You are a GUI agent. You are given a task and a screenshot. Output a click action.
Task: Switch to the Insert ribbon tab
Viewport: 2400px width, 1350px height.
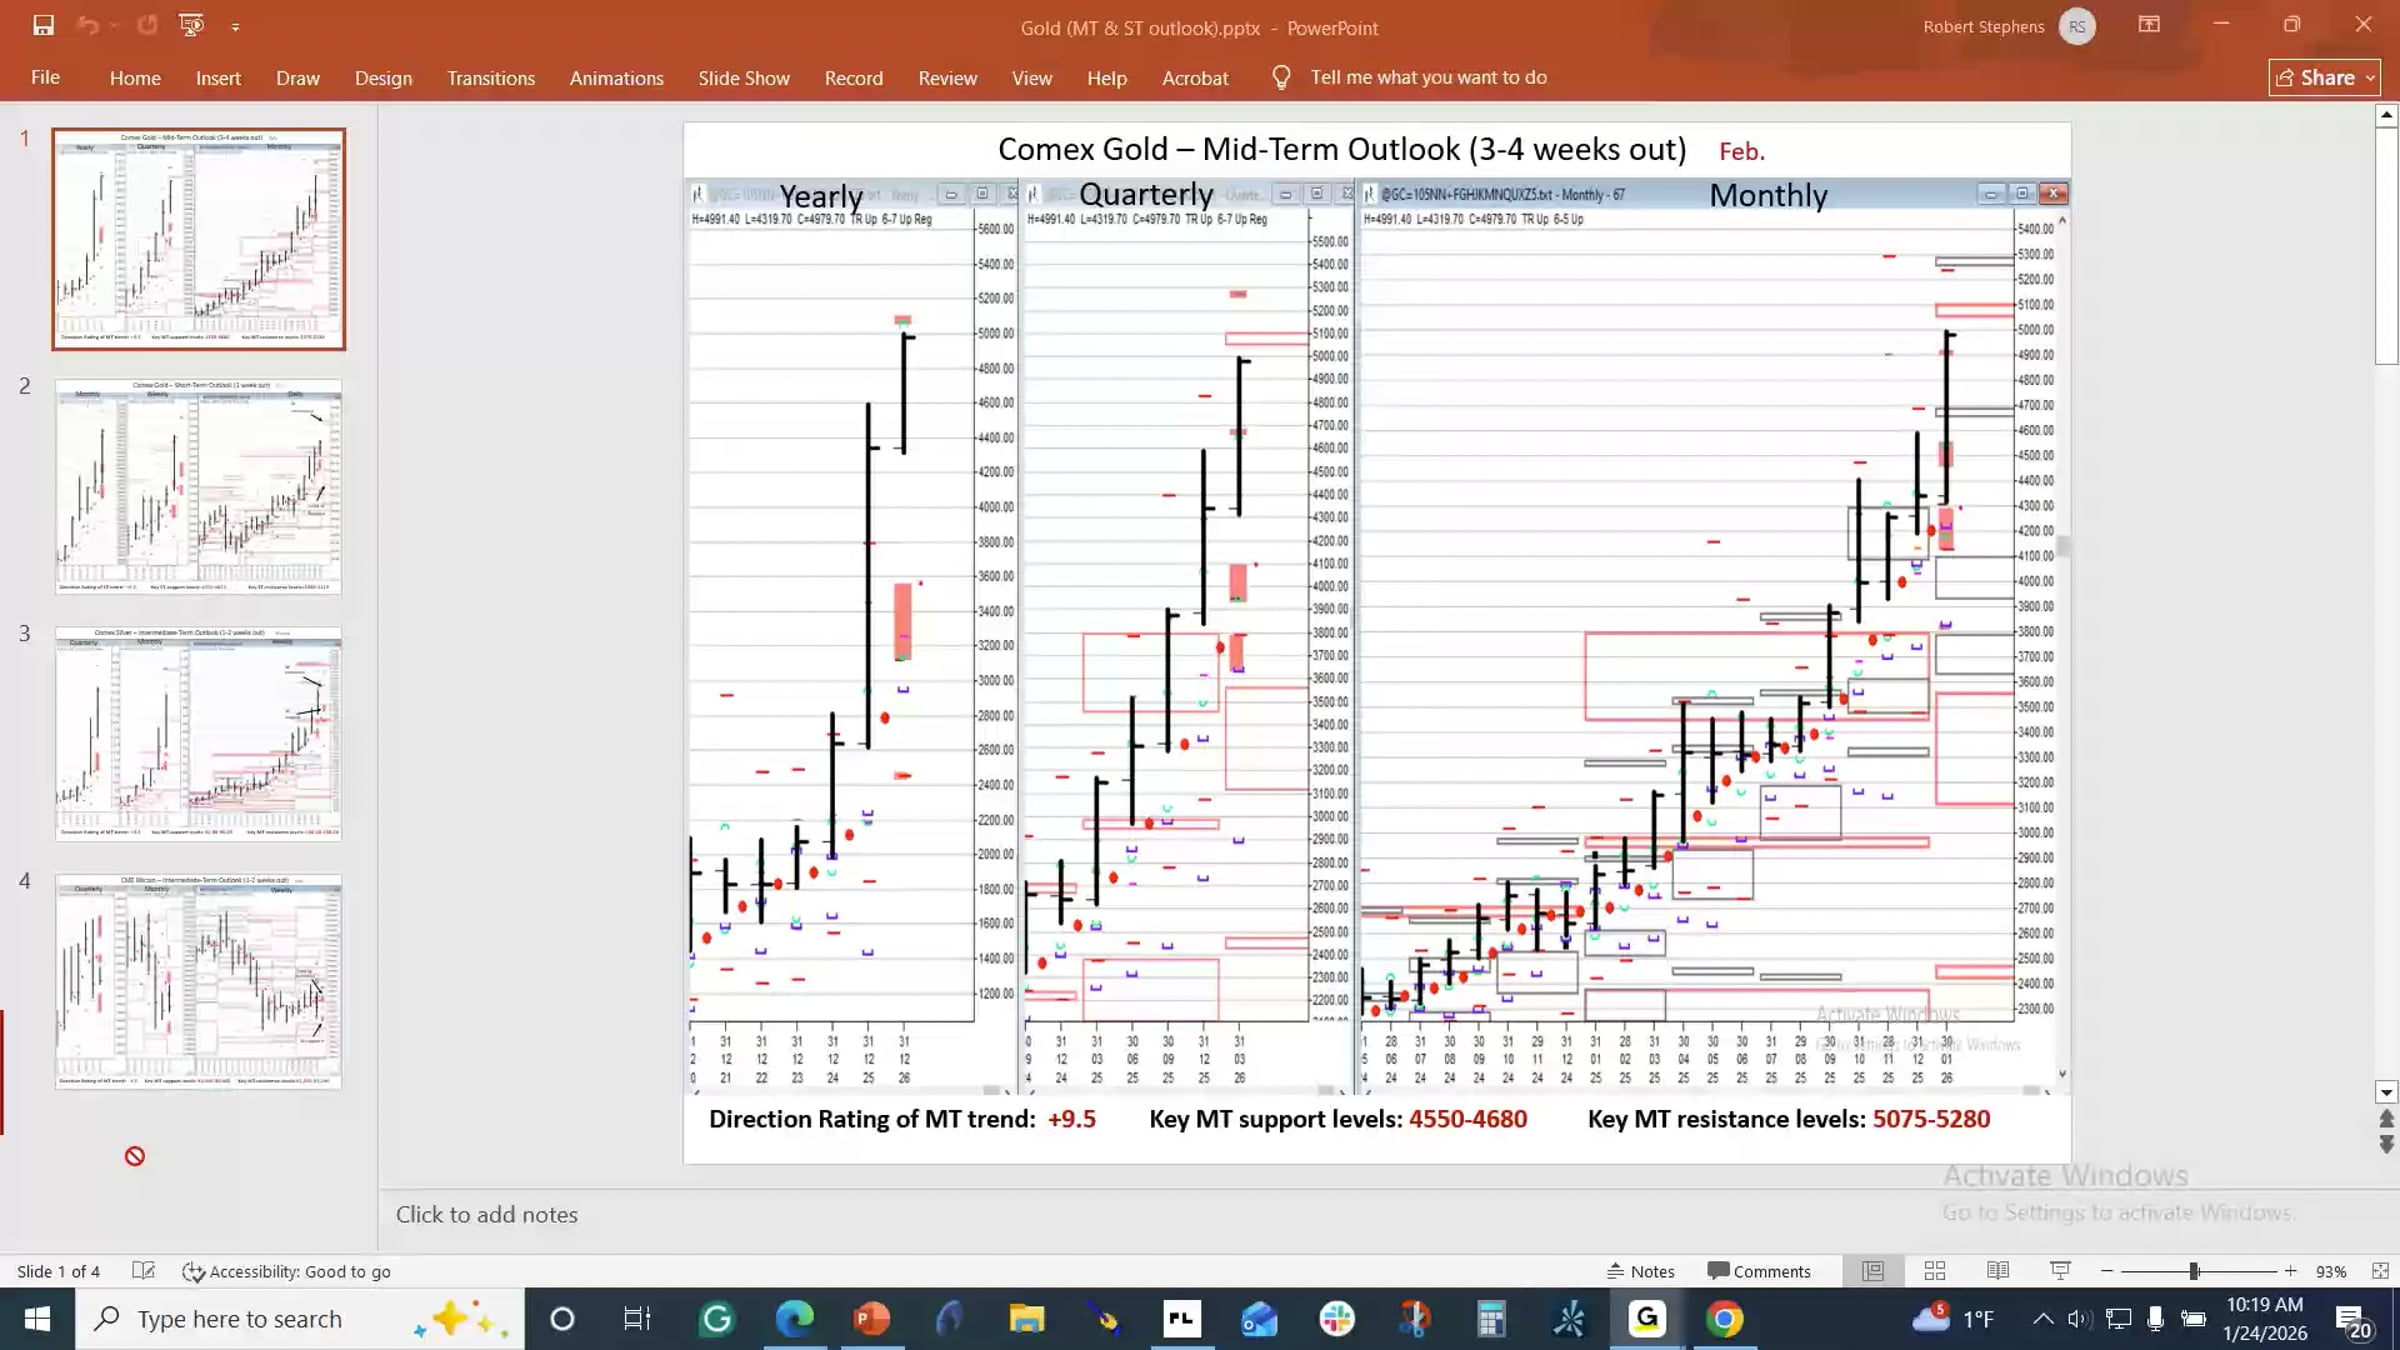point(218,78)
